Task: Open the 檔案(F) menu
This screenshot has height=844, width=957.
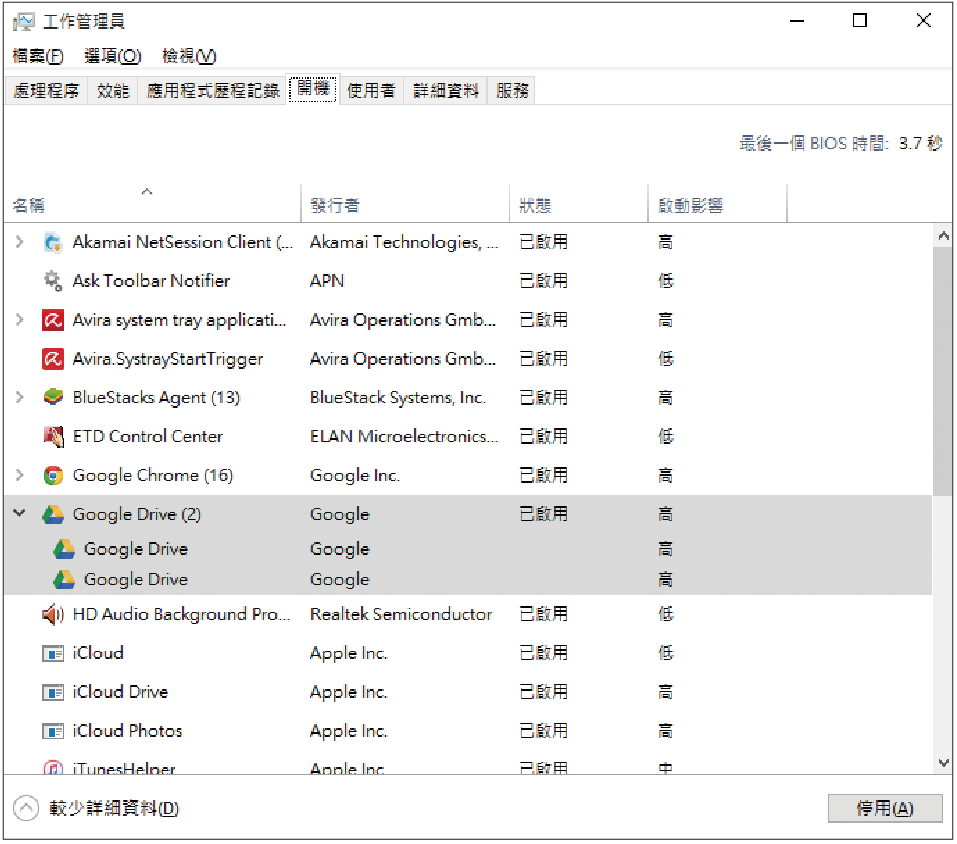Action: point(38,56)
